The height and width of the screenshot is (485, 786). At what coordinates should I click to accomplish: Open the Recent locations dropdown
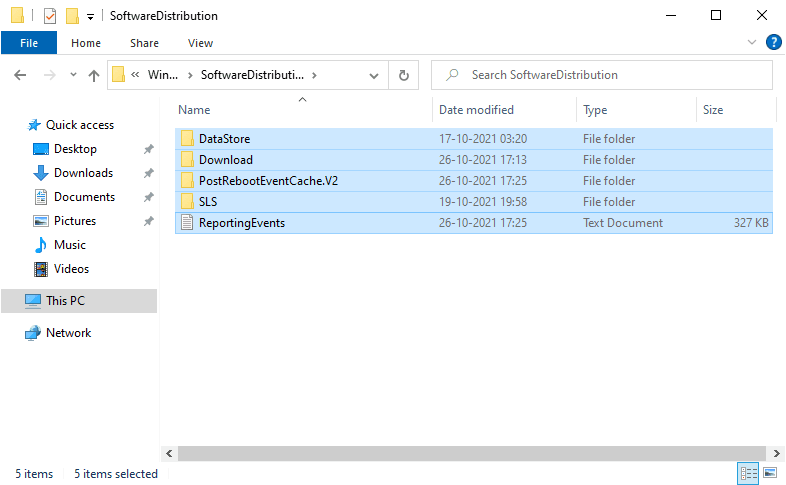coord(73,75)
